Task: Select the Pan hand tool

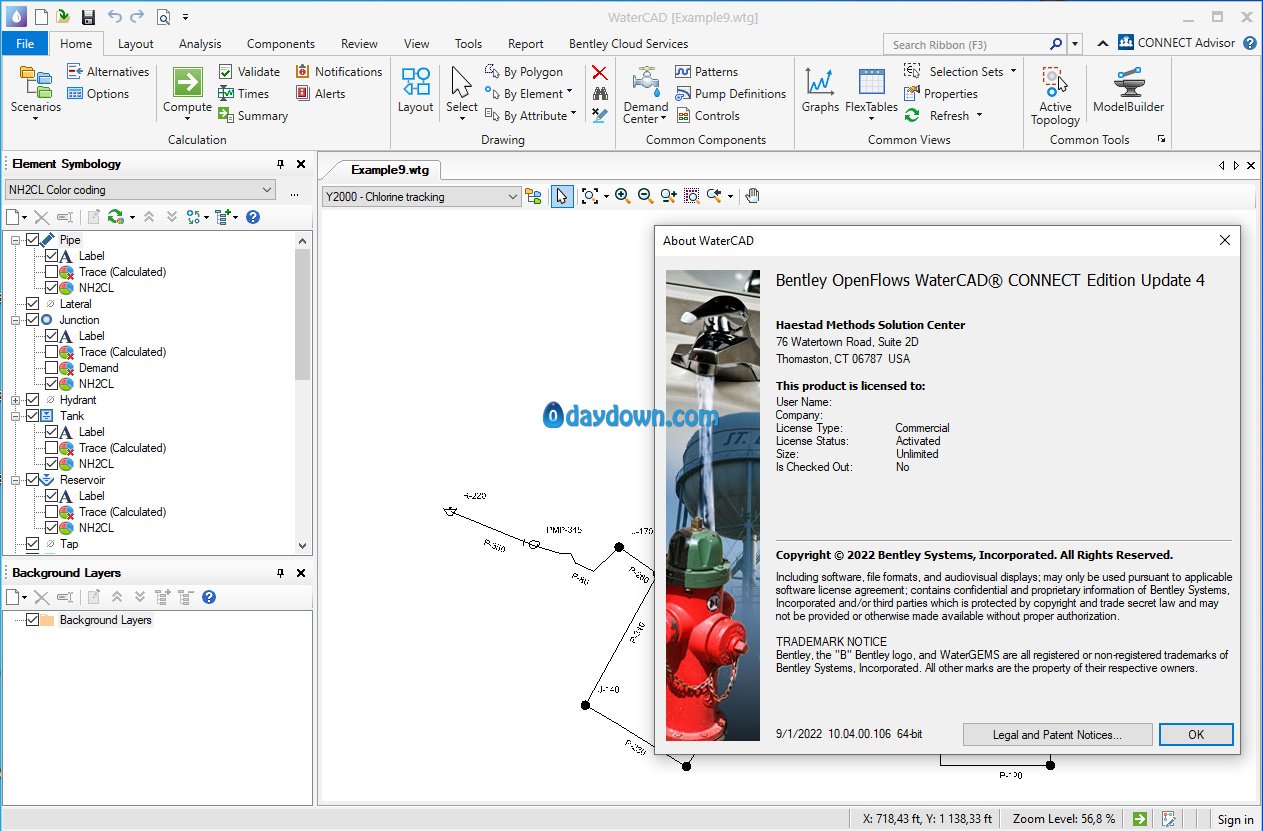Action: (753, 196)
